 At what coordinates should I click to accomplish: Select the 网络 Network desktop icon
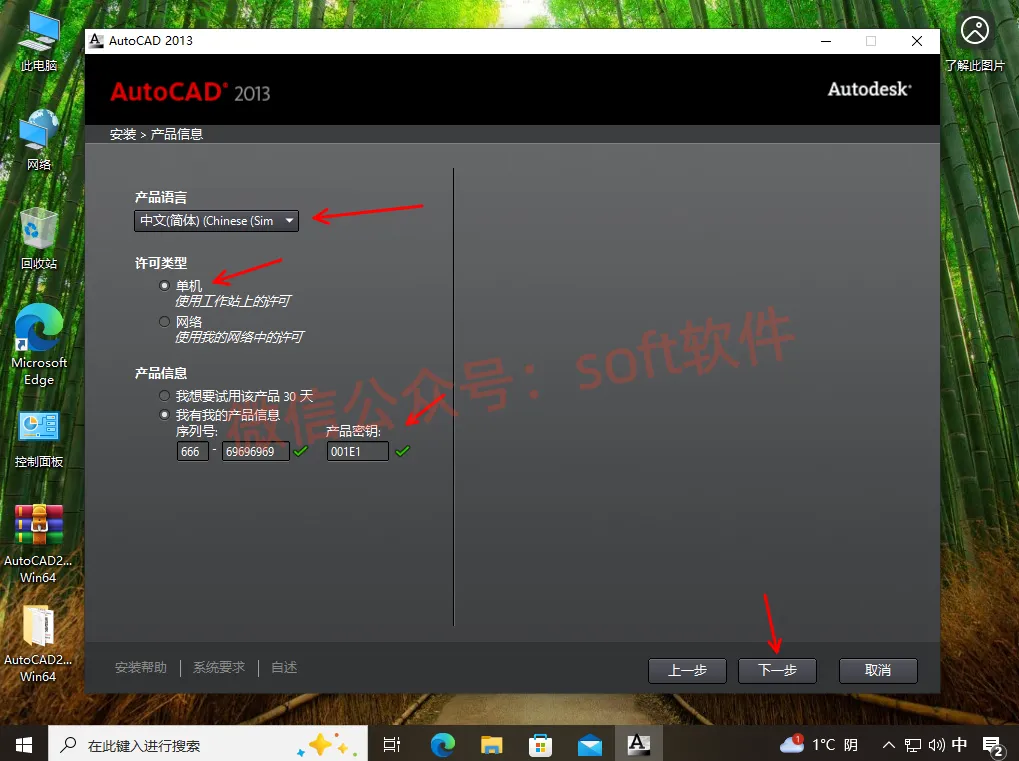(x=39, y=141)
